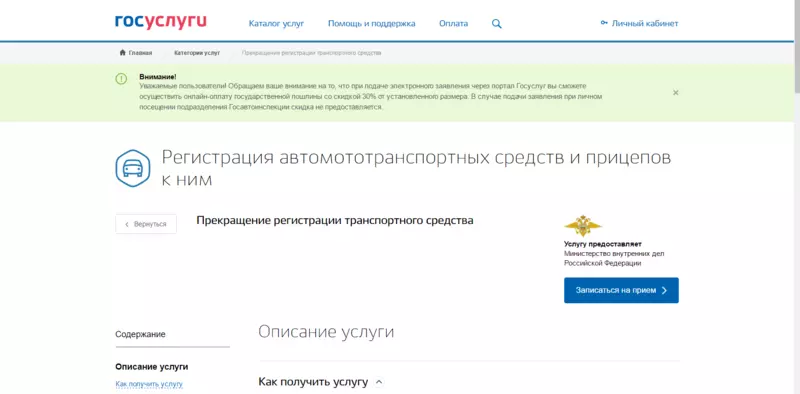Click the page vertical scrollbar
This screenshot has width=800, height=394.
(797, 197)
